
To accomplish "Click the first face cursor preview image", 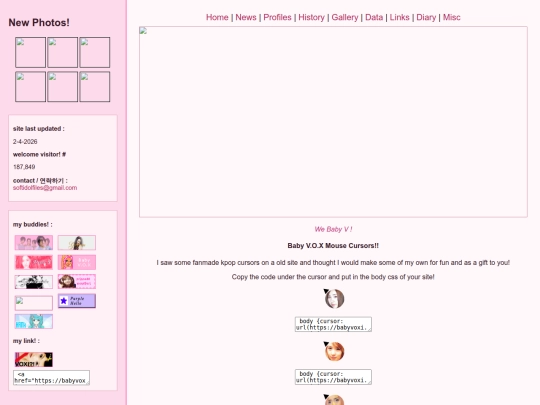I will point(334,299).
